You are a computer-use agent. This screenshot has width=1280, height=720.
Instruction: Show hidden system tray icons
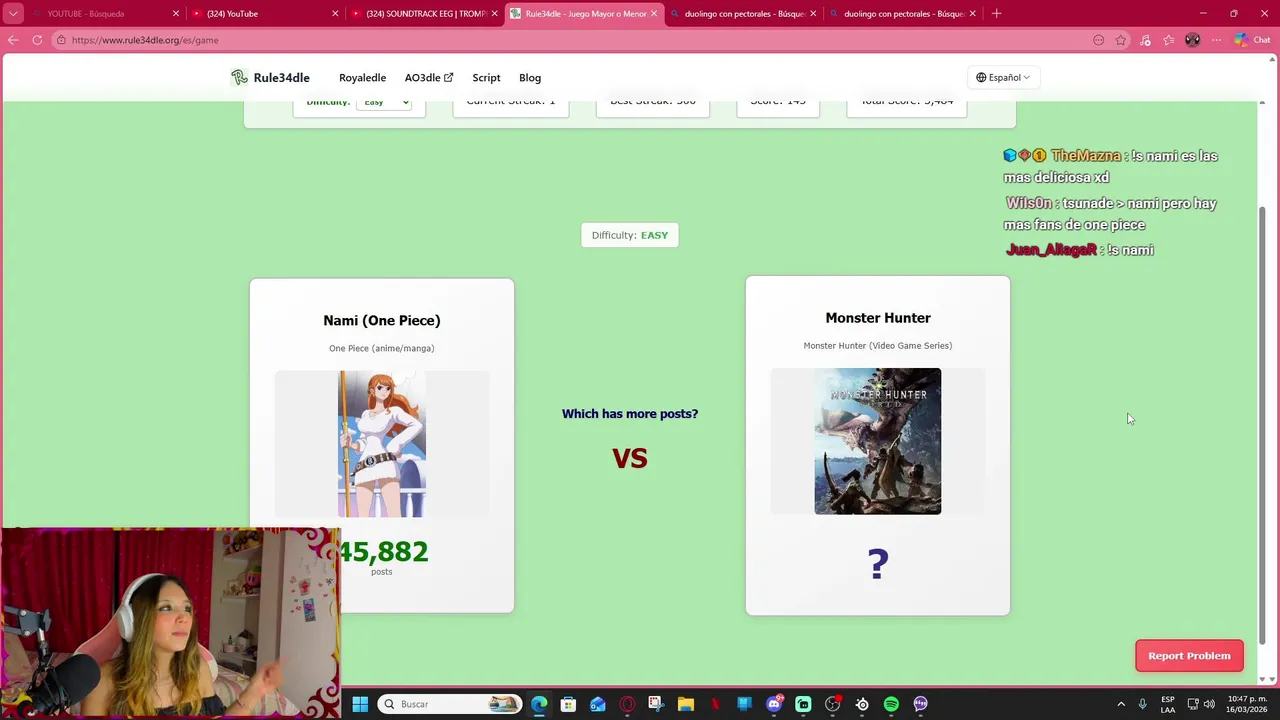click(1121, 704)
